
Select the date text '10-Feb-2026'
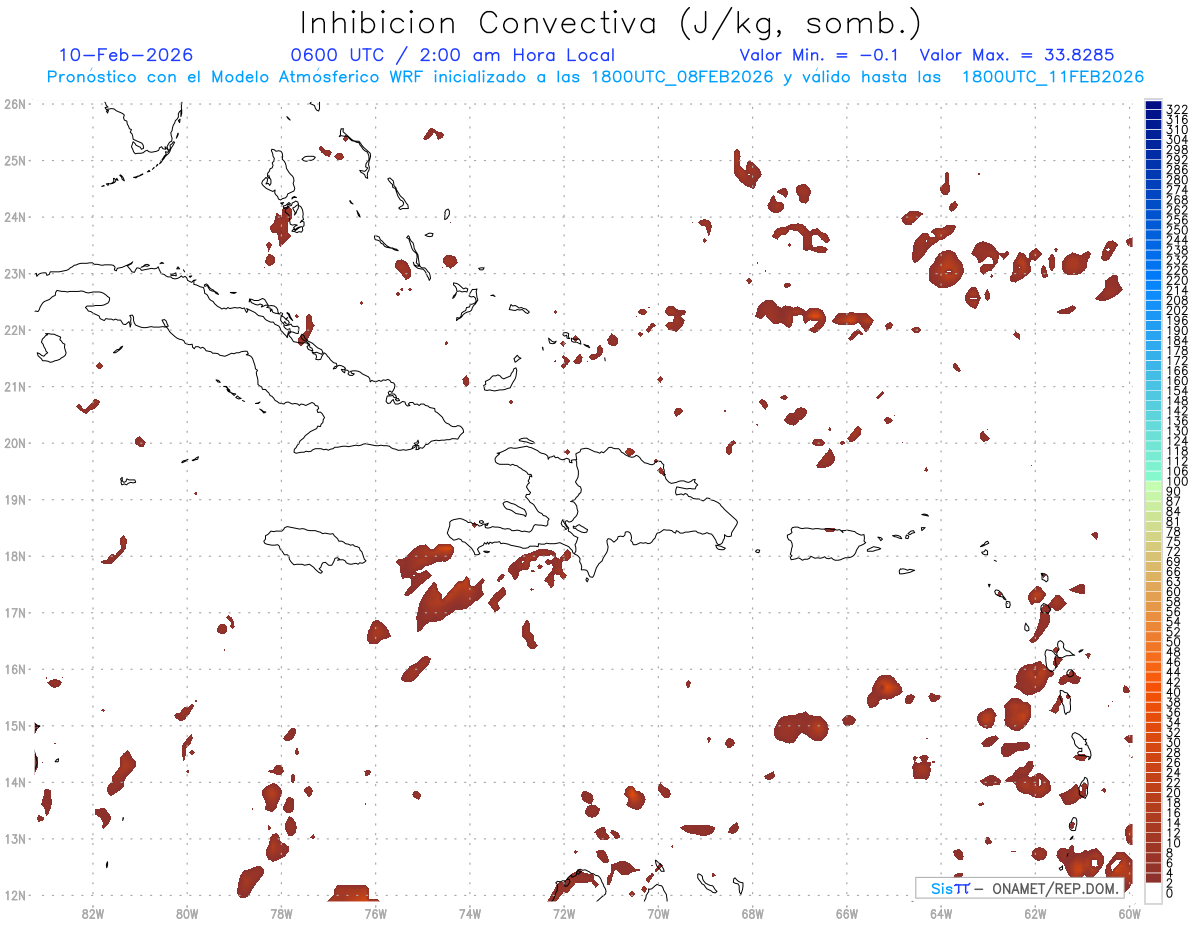pyautogui.click(x=126, y=55)
